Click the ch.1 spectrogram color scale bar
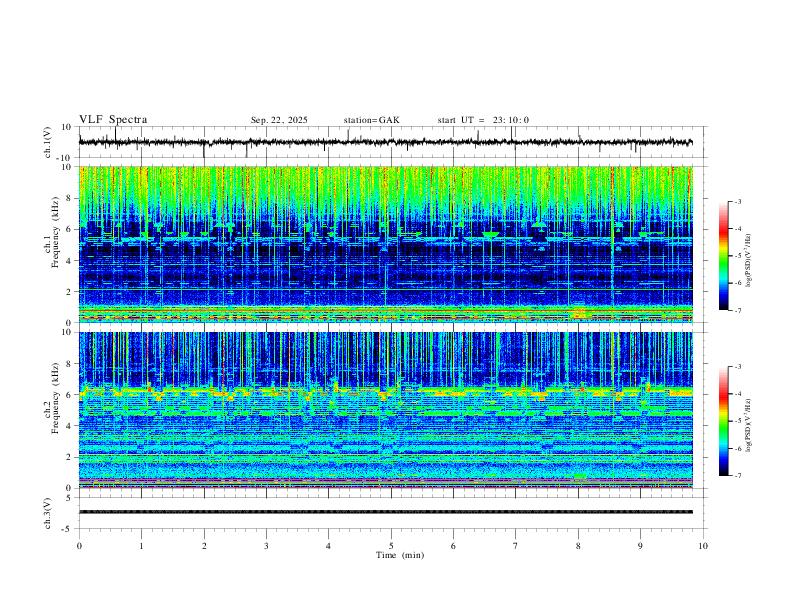792x612 pixels. 723,256
